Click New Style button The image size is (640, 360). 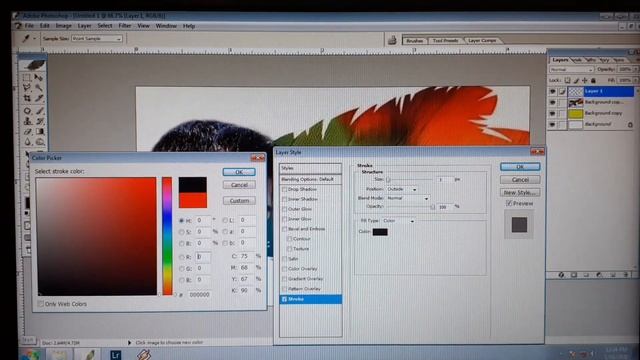[520, 192]
